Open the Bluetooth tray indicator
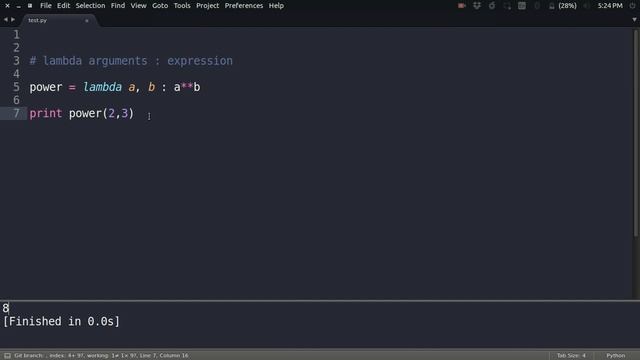This screenshot has width=640, height=360. click(537, 6)
